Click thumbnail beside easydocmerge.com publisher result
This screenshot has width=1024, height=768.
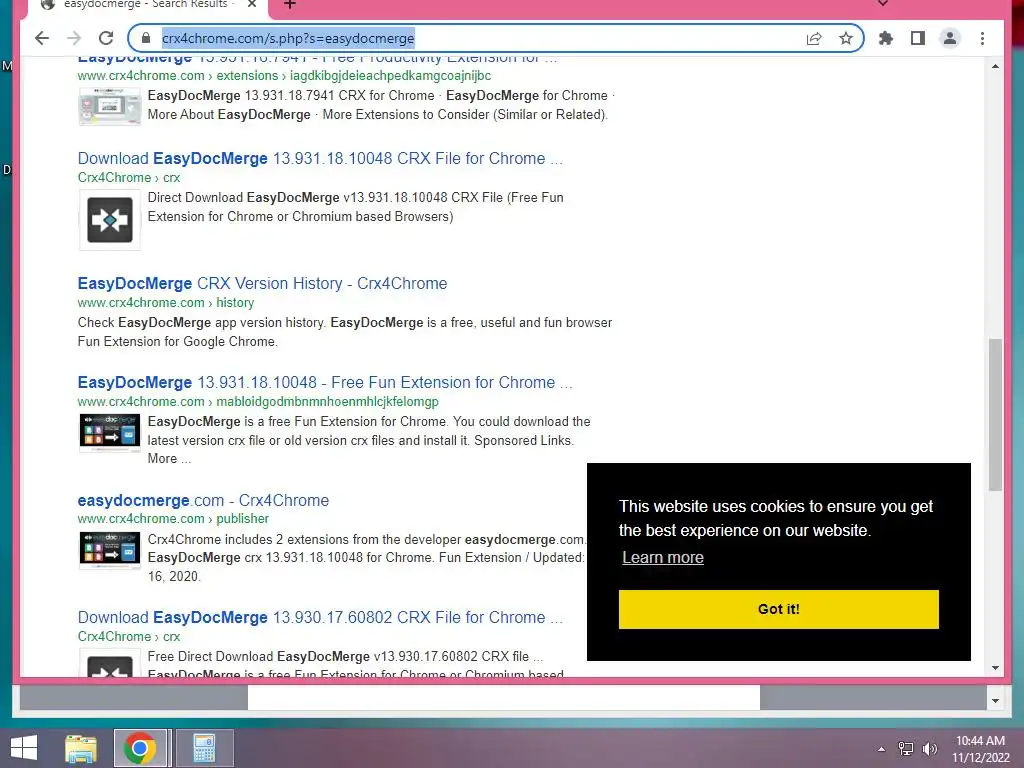110,550
